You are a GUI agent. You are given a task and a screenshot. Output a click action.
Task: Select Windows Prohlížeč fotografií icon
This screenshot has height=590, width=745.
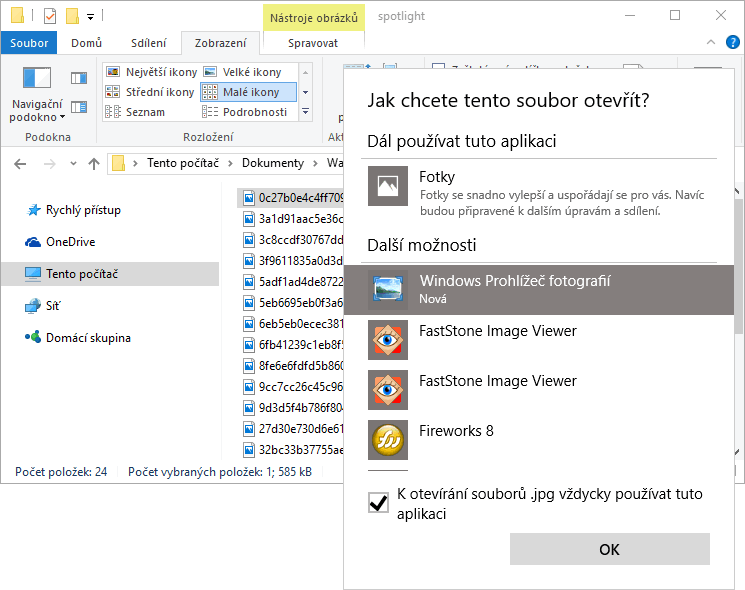(x=387, y=290)
